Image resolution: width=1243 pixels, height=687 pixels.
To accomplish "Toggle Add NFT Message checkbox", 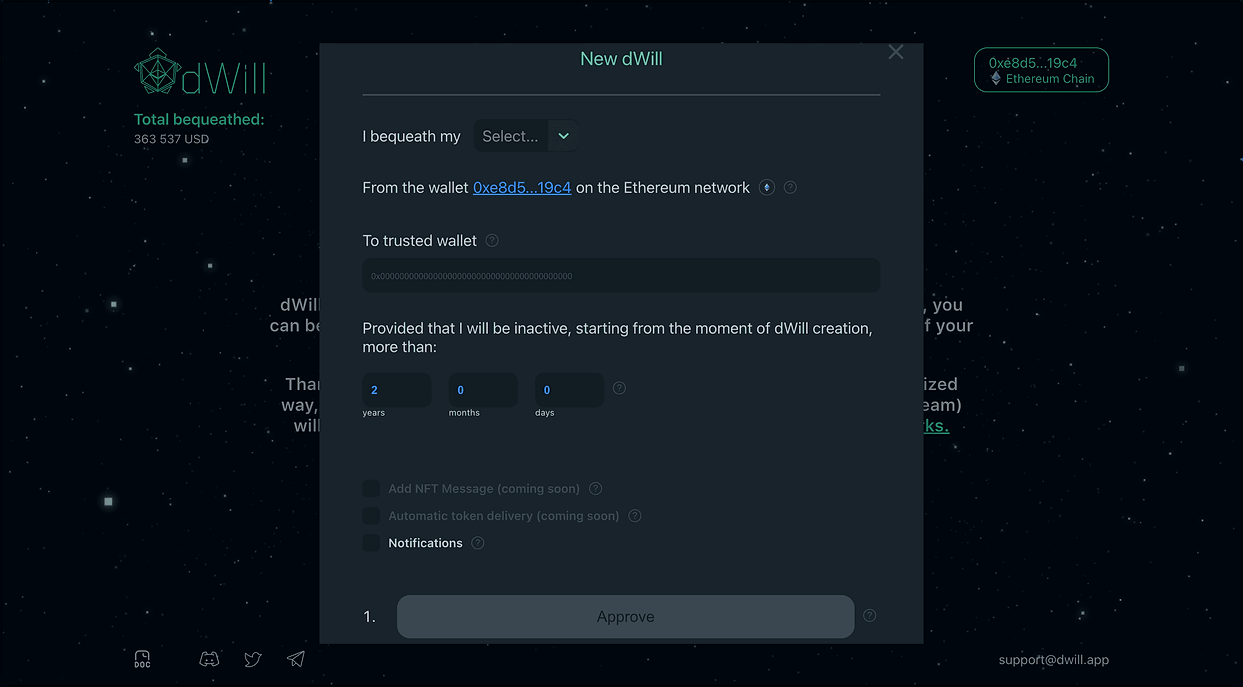I will 371,489.
